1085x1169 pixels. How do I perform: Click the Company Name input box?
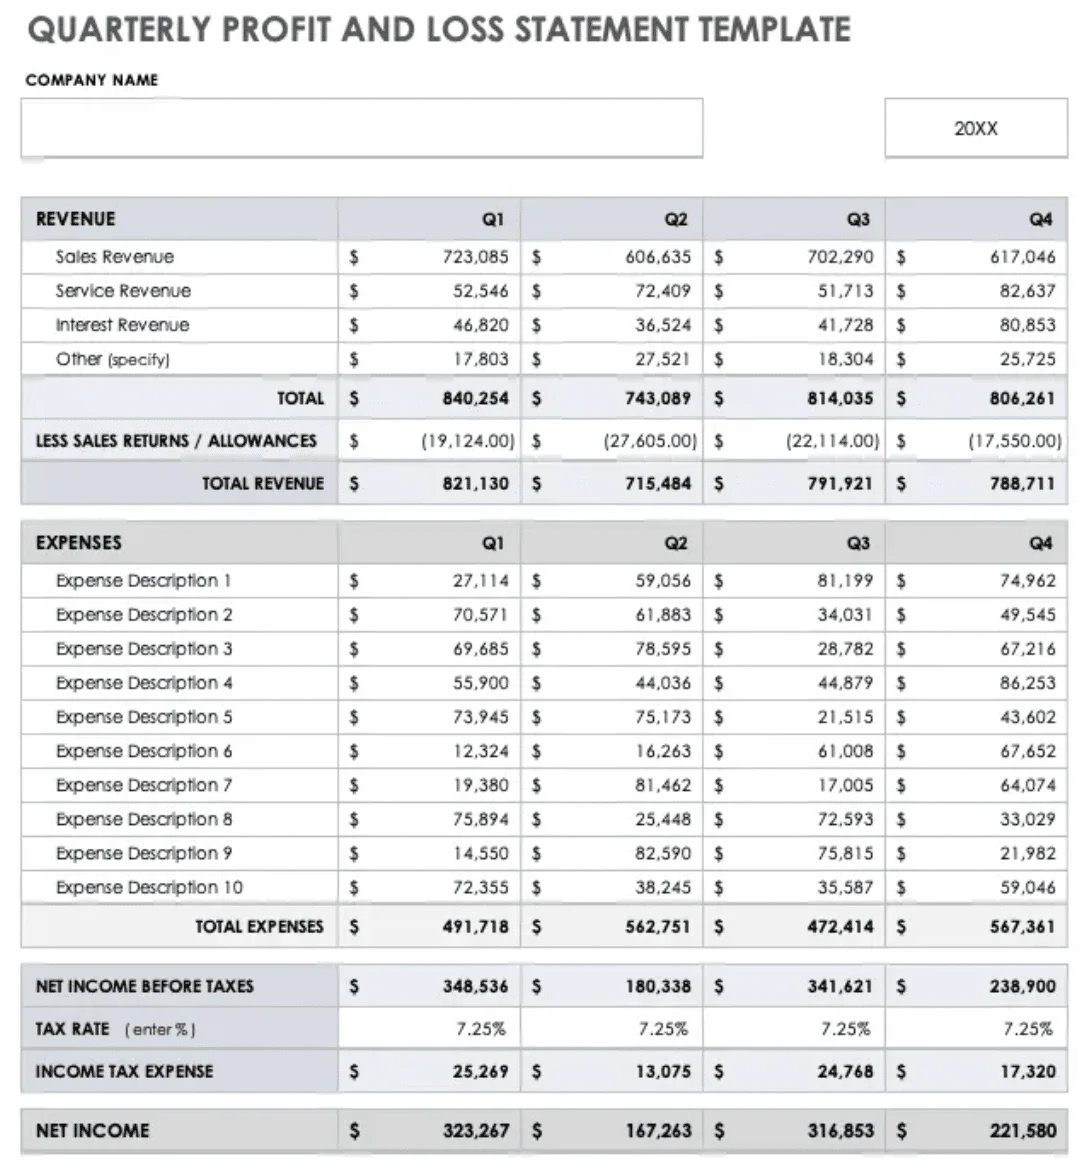pos(362,127)
